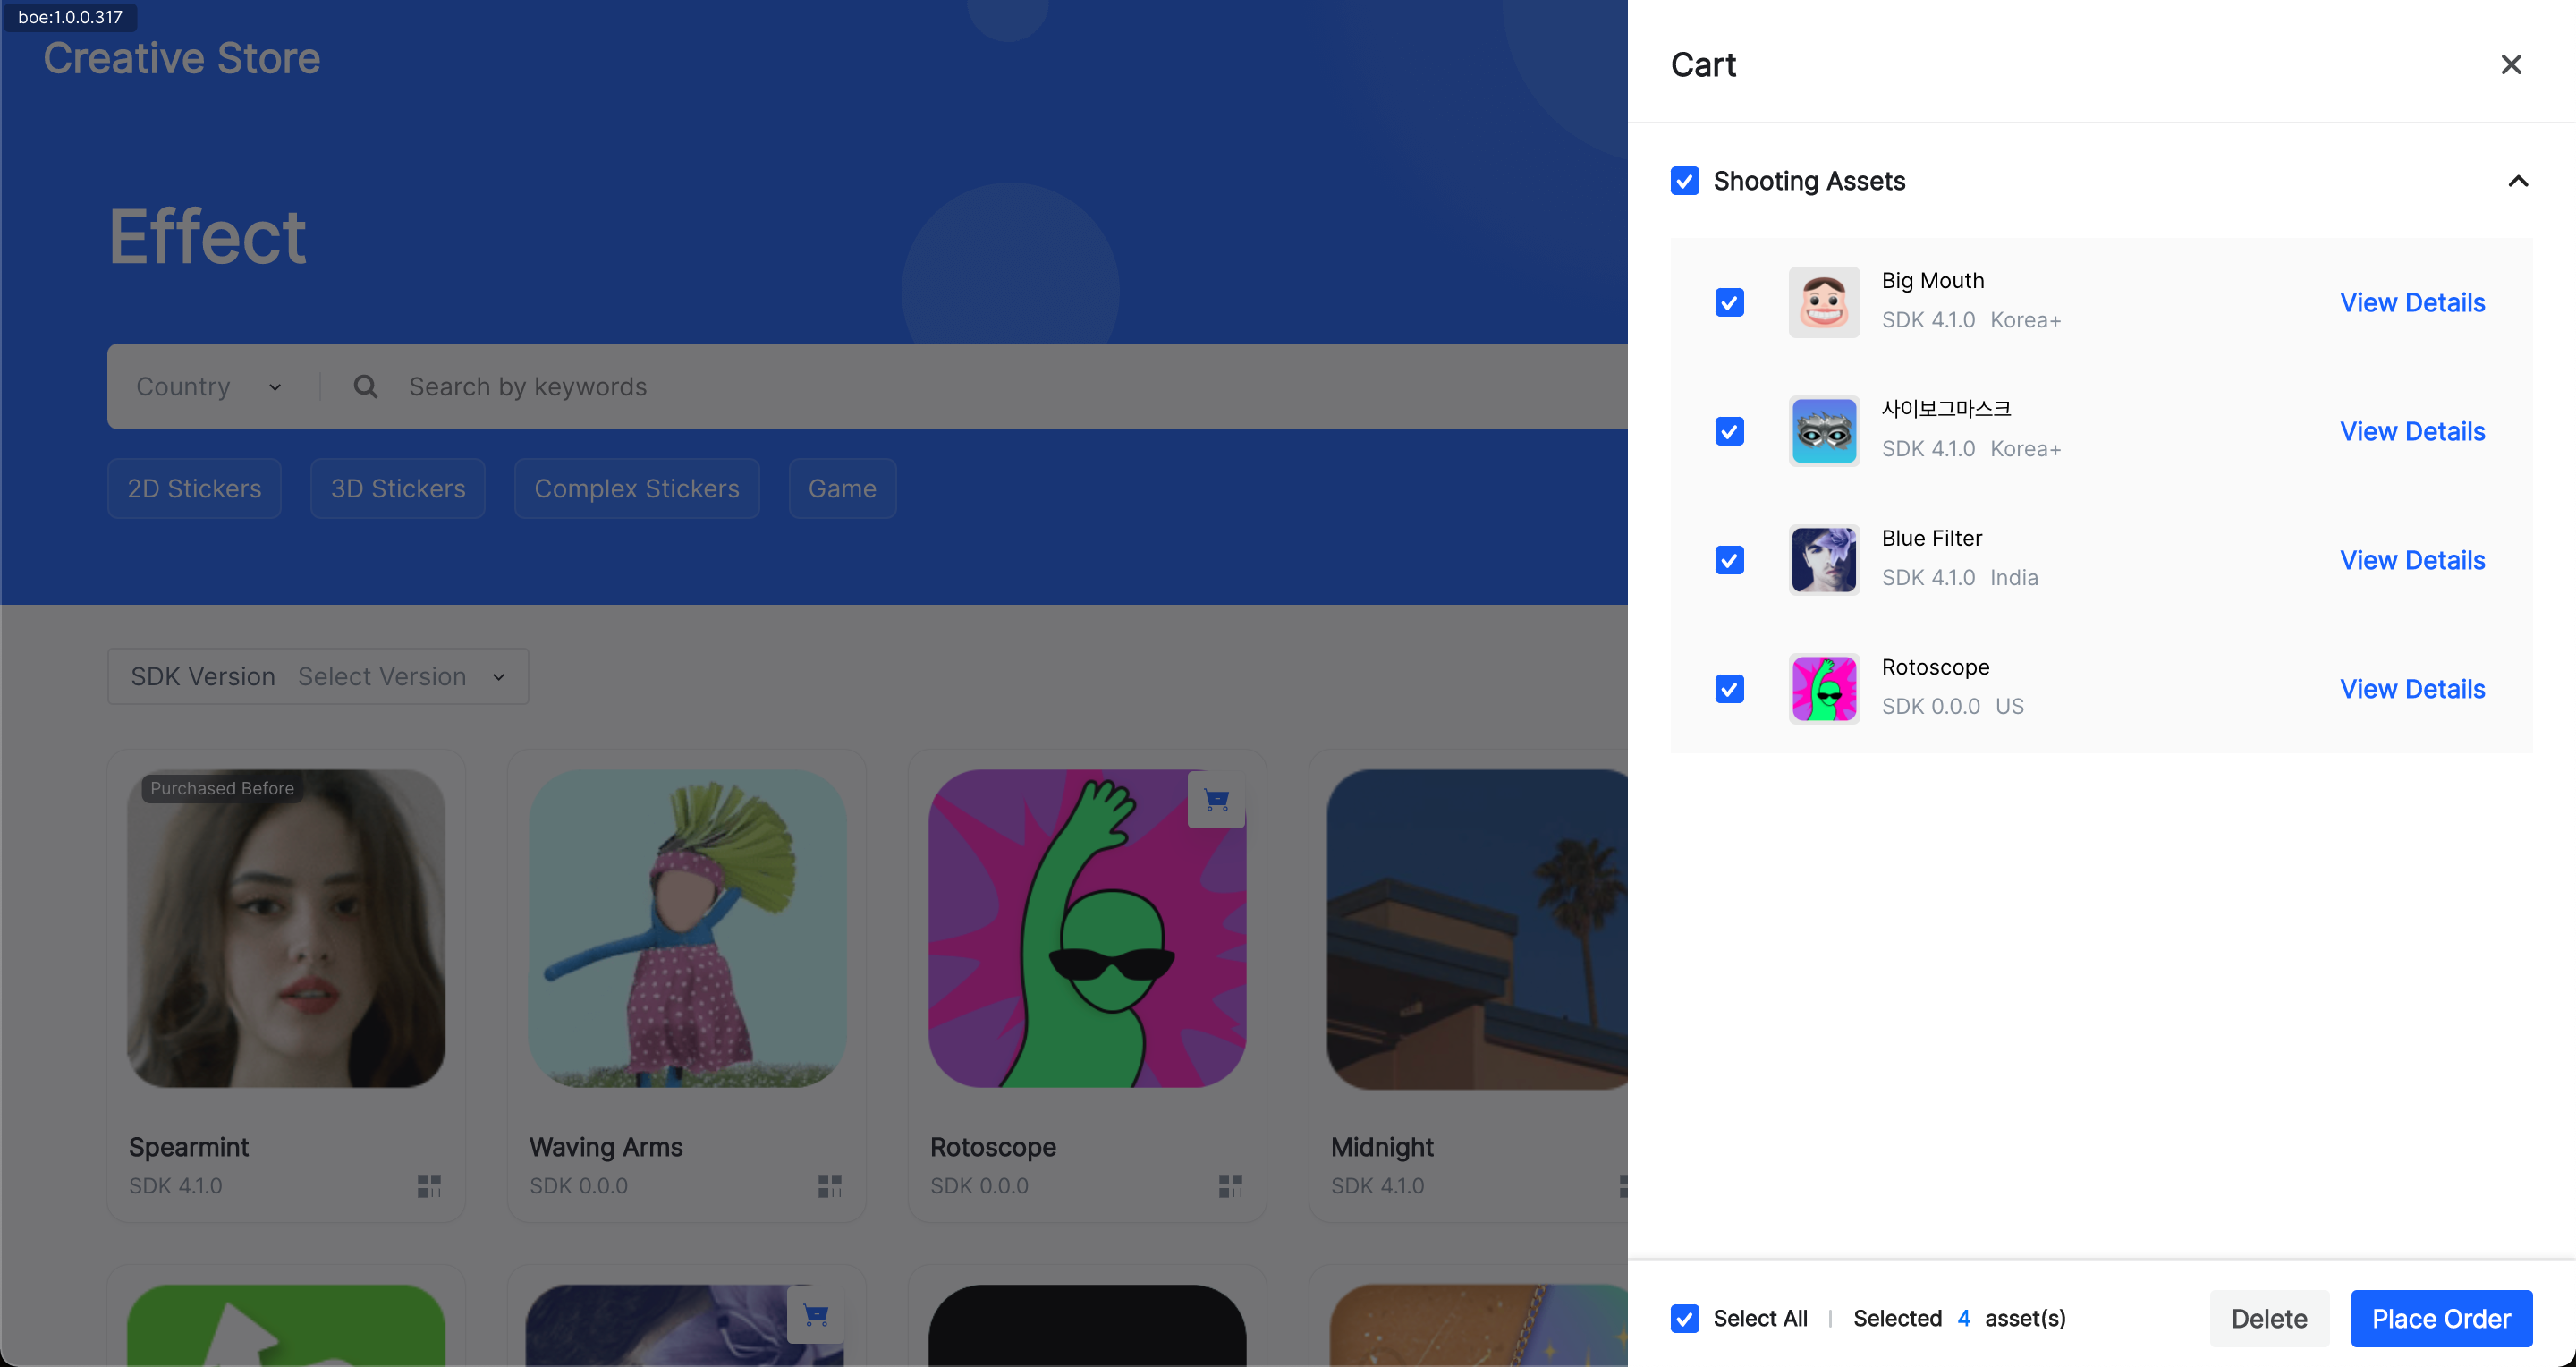
Task: Open the Country dropdown
Action: tap(209, 387)
